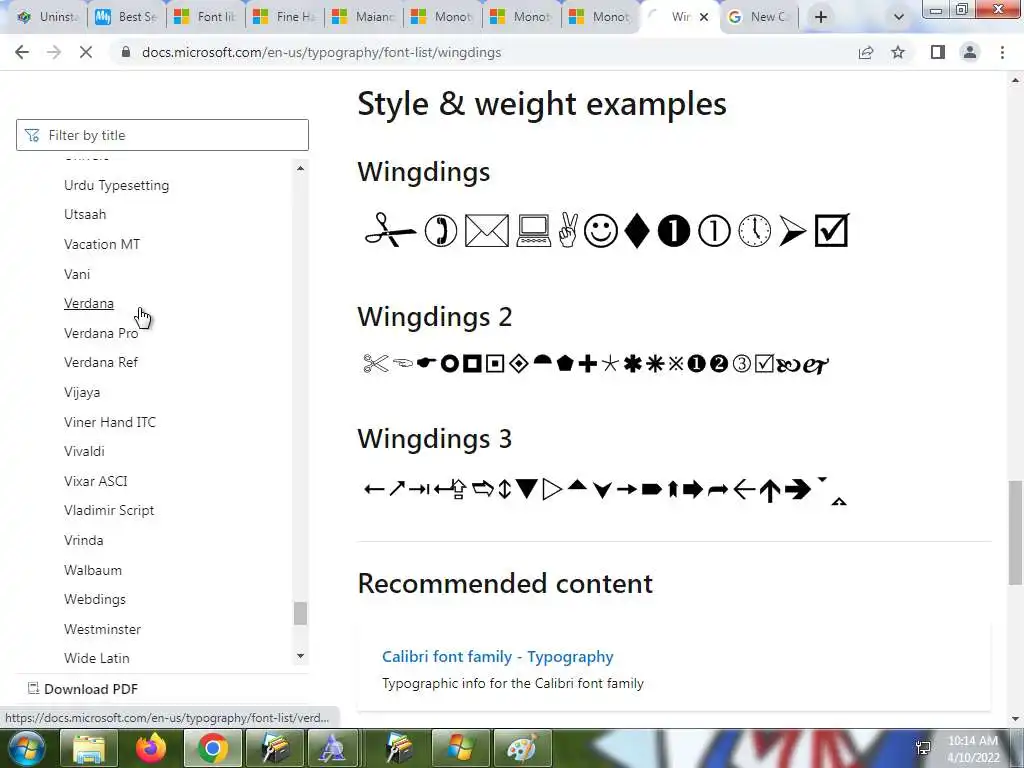The height and width of the screenshot is (768, 1024).
Task: Open the Viner Hand ITC page
Action: click(110, 422)
